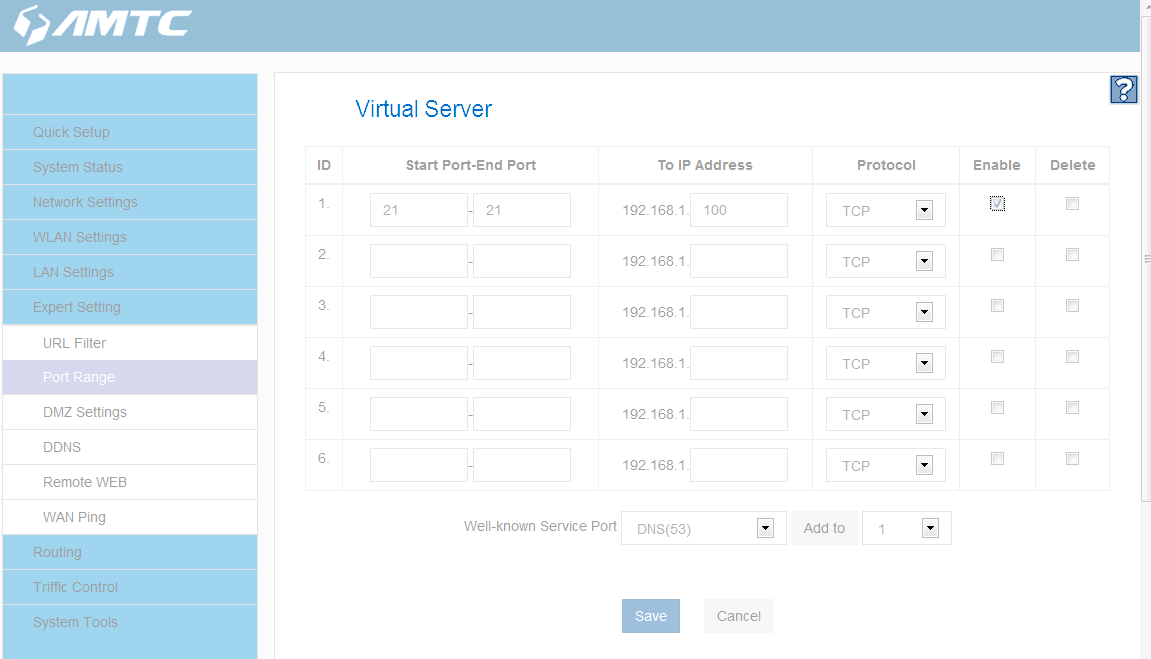Open the URL Filter submenu
The width and height of the screenshot is (1151, 659).
130,343
